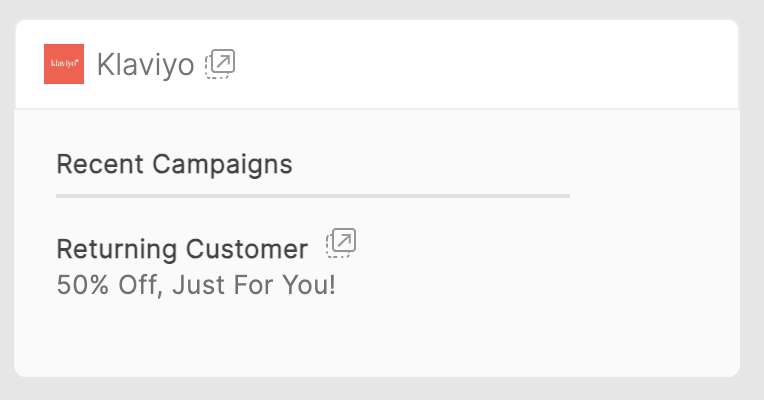Click the "50% Off, Just For You!" subject
This screenshot has width=764, height=400.
pos(196,285)
